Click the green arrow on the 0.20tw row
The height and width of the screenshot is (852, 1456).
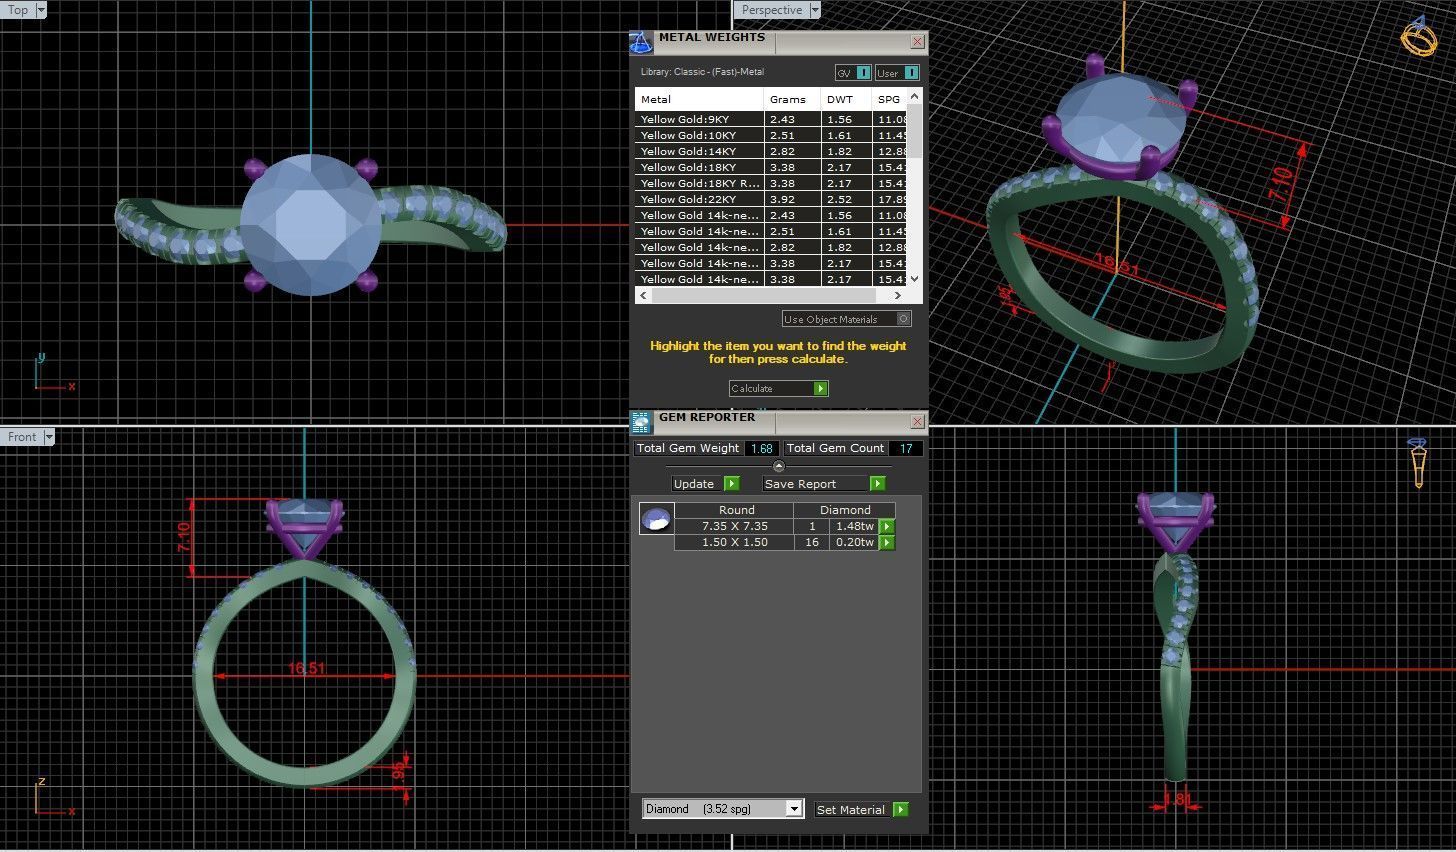[886, 542]
